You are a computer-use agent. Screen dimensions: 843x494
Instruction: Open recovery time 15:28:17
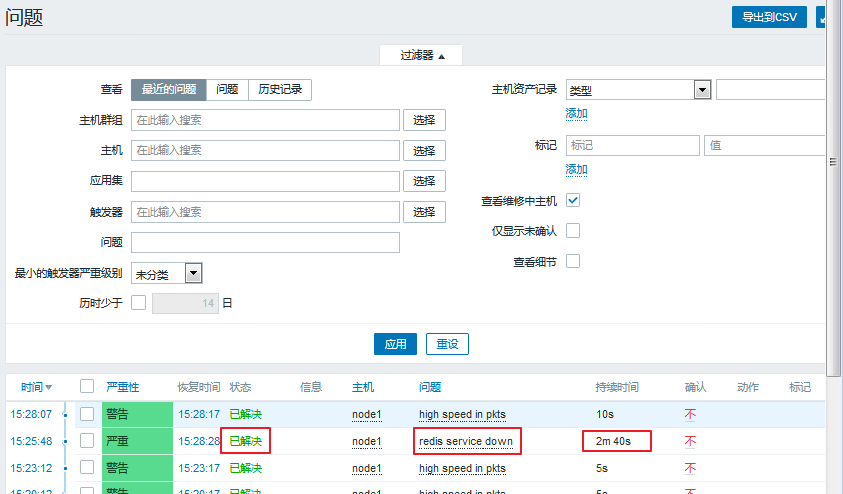tap(199, 414)
